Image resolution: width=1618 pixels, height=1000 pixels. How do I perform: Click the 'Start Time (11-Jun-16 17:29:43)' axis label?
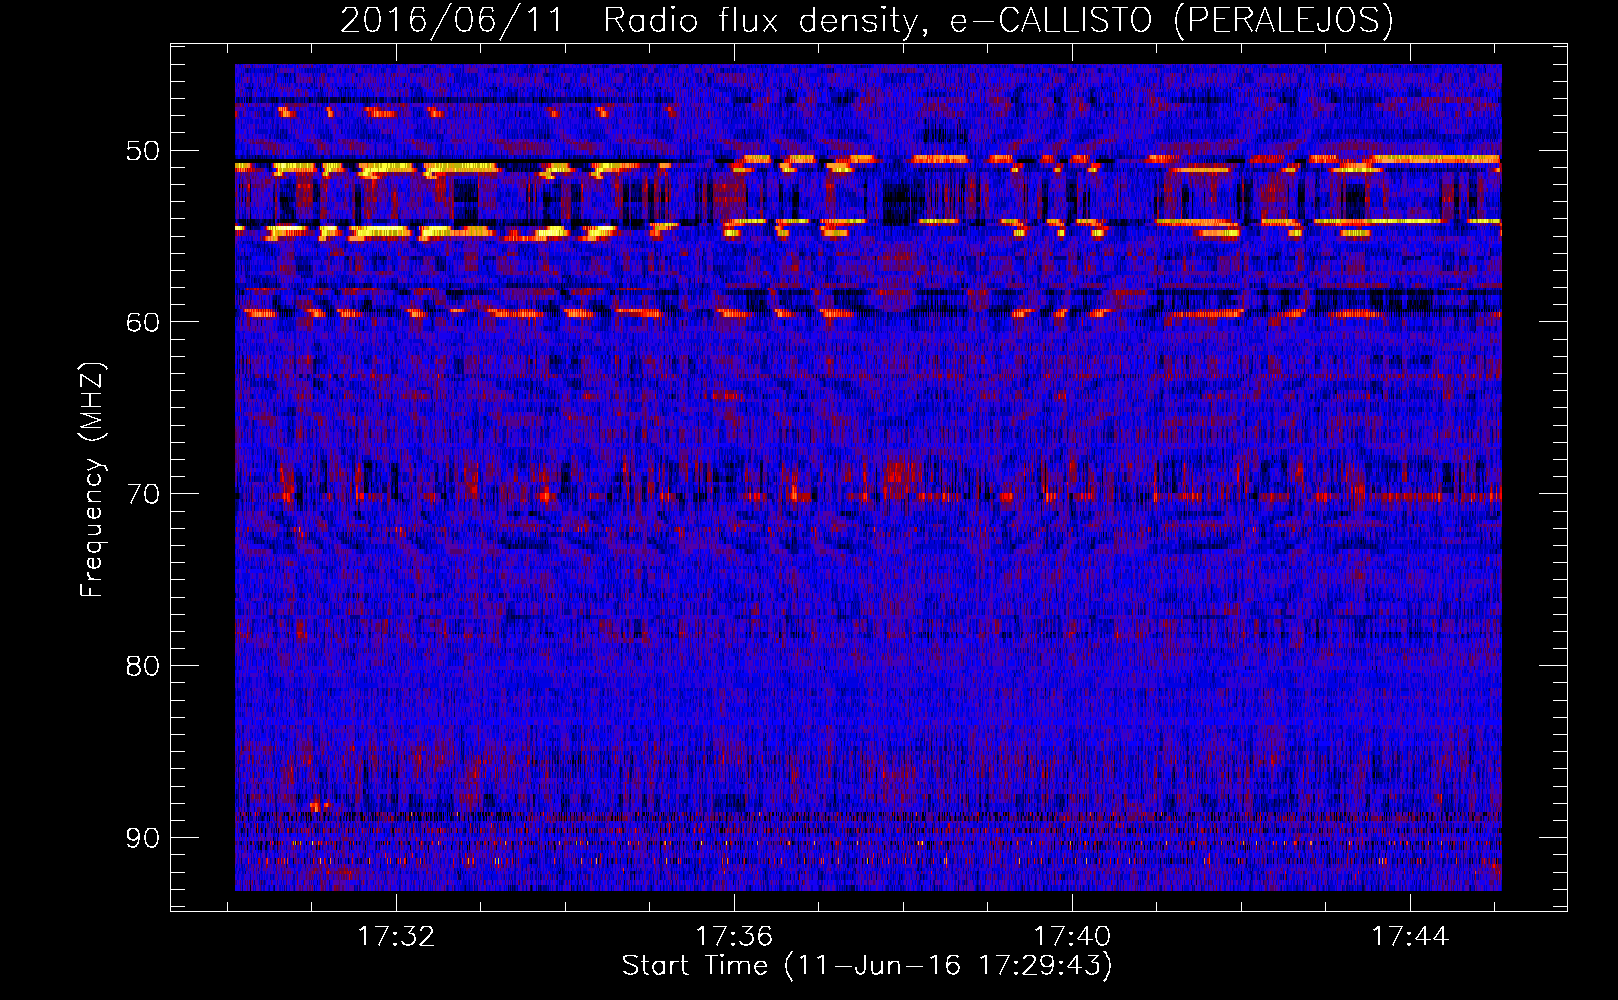pos(867,966)
